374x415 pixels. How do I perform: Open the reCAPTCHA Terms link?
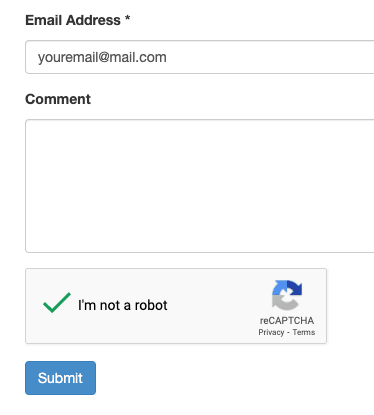tap(304, 332)
